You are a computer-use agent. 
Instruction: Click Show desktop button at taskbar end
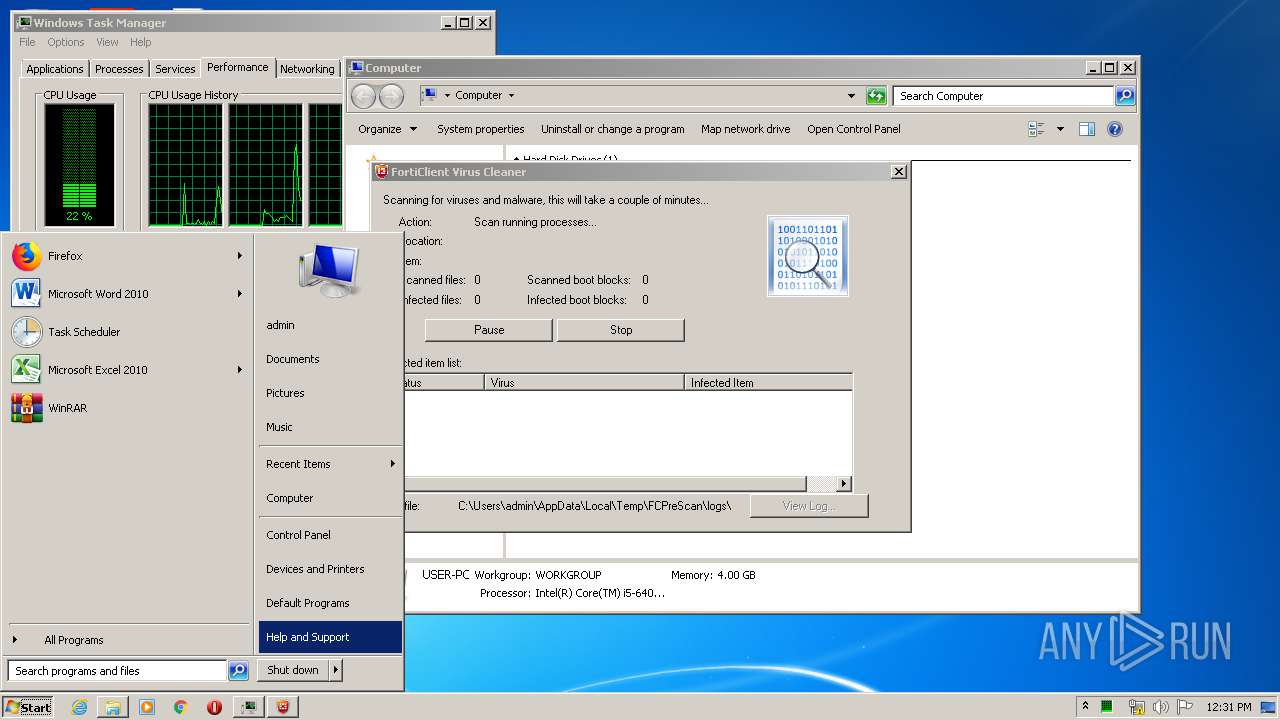(x=1270, y=707)
